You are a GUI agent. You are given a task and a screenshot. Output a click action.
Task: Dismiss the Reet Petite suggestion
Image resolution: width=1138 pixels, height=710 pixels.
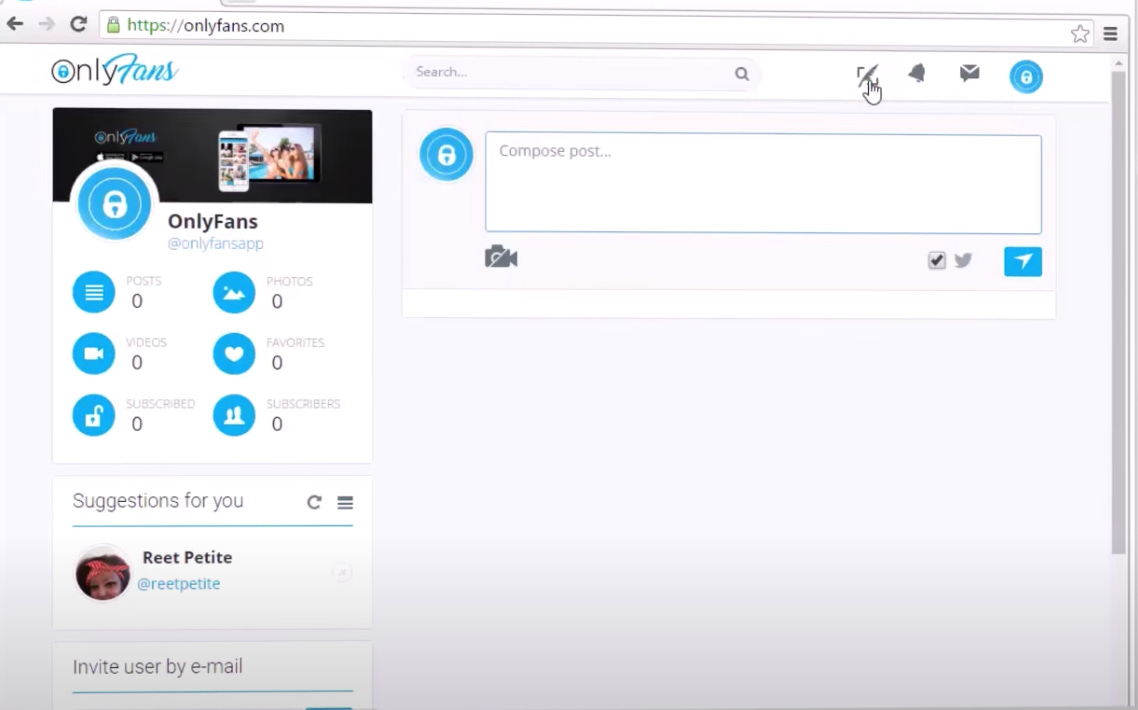point(343,572)
